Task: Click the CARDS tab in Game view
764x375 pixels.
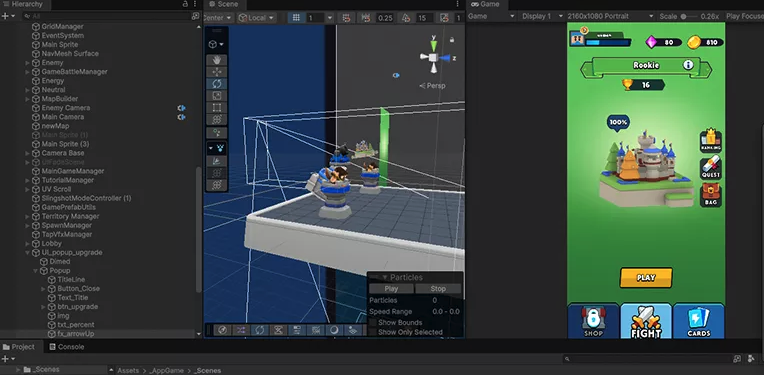Action: (x=699, y=320)
